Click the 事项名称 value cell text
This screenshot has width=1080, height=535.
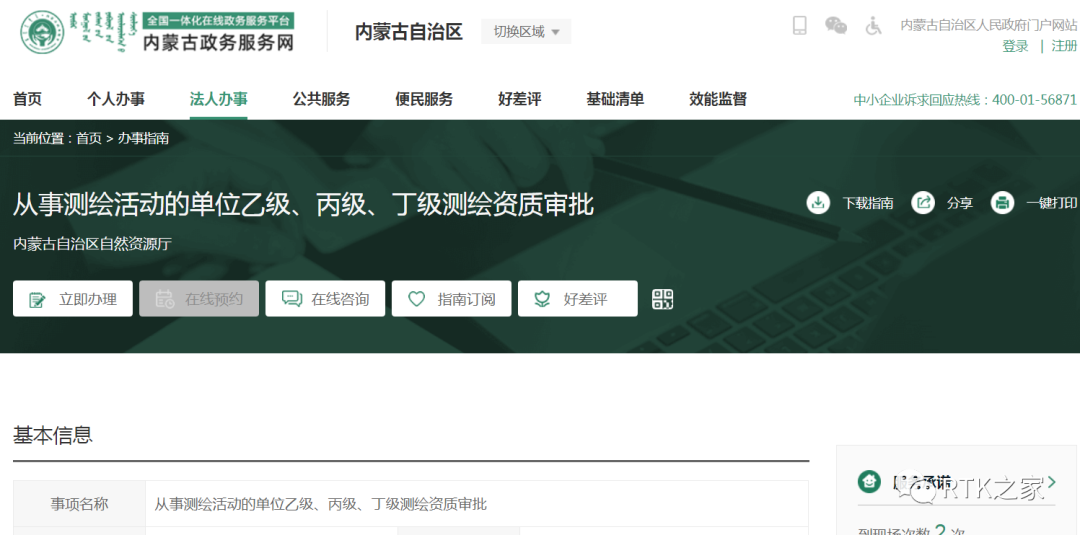pos(321,504)
